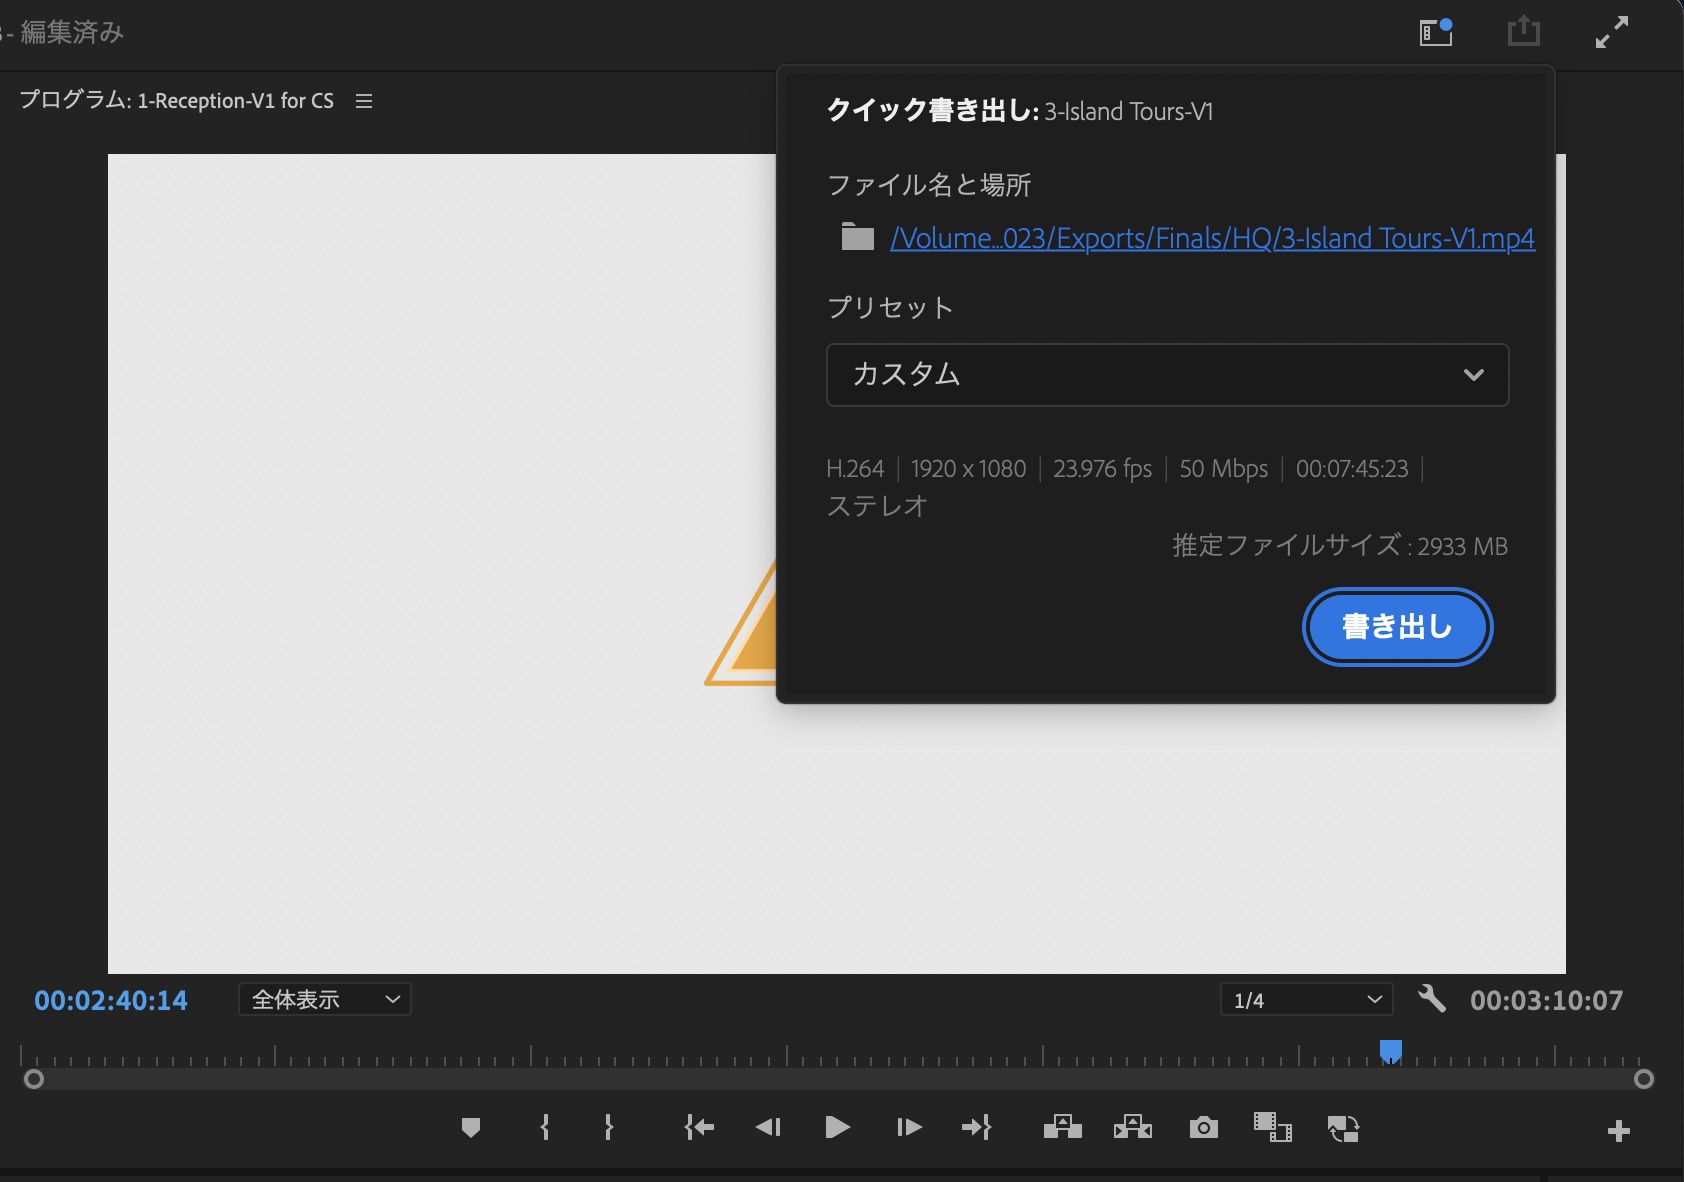The height and width of the screenshot is (1182, 1684).
Task: Click the Add Marker icon
Action: [x=471, y=1128]
